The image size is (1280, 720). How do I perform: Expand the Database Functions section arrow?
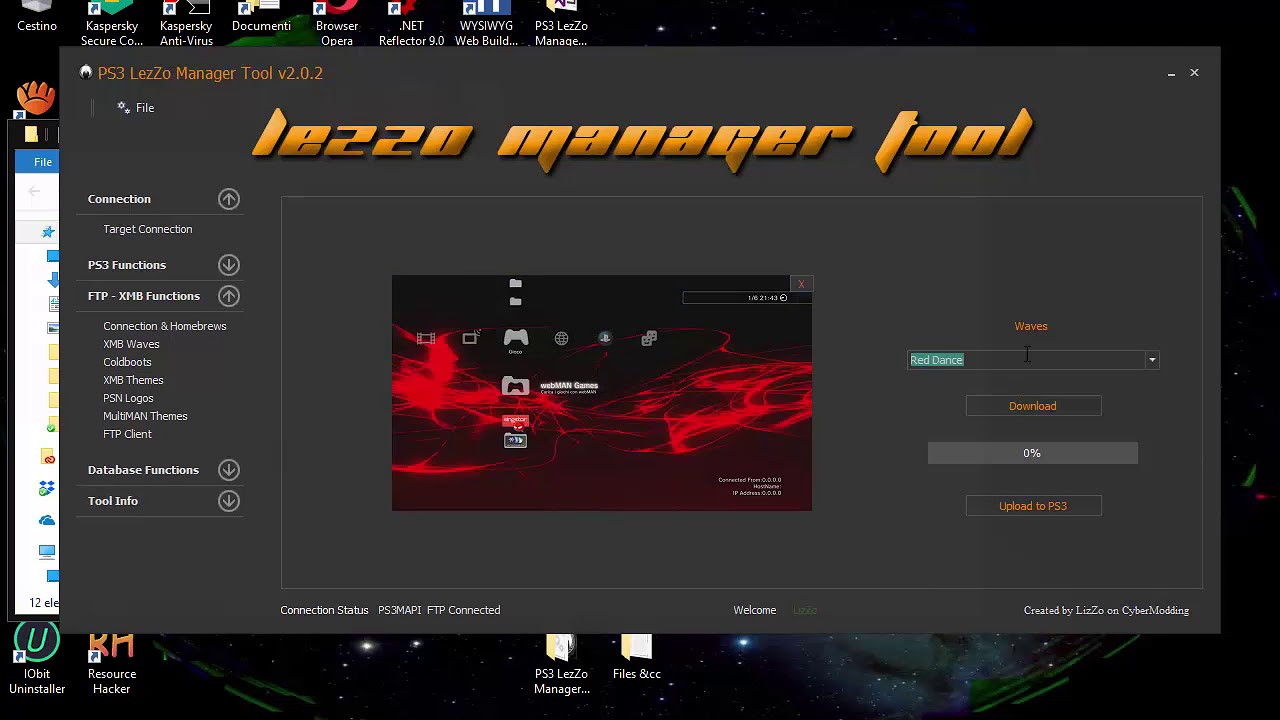[x=229, y=470]
